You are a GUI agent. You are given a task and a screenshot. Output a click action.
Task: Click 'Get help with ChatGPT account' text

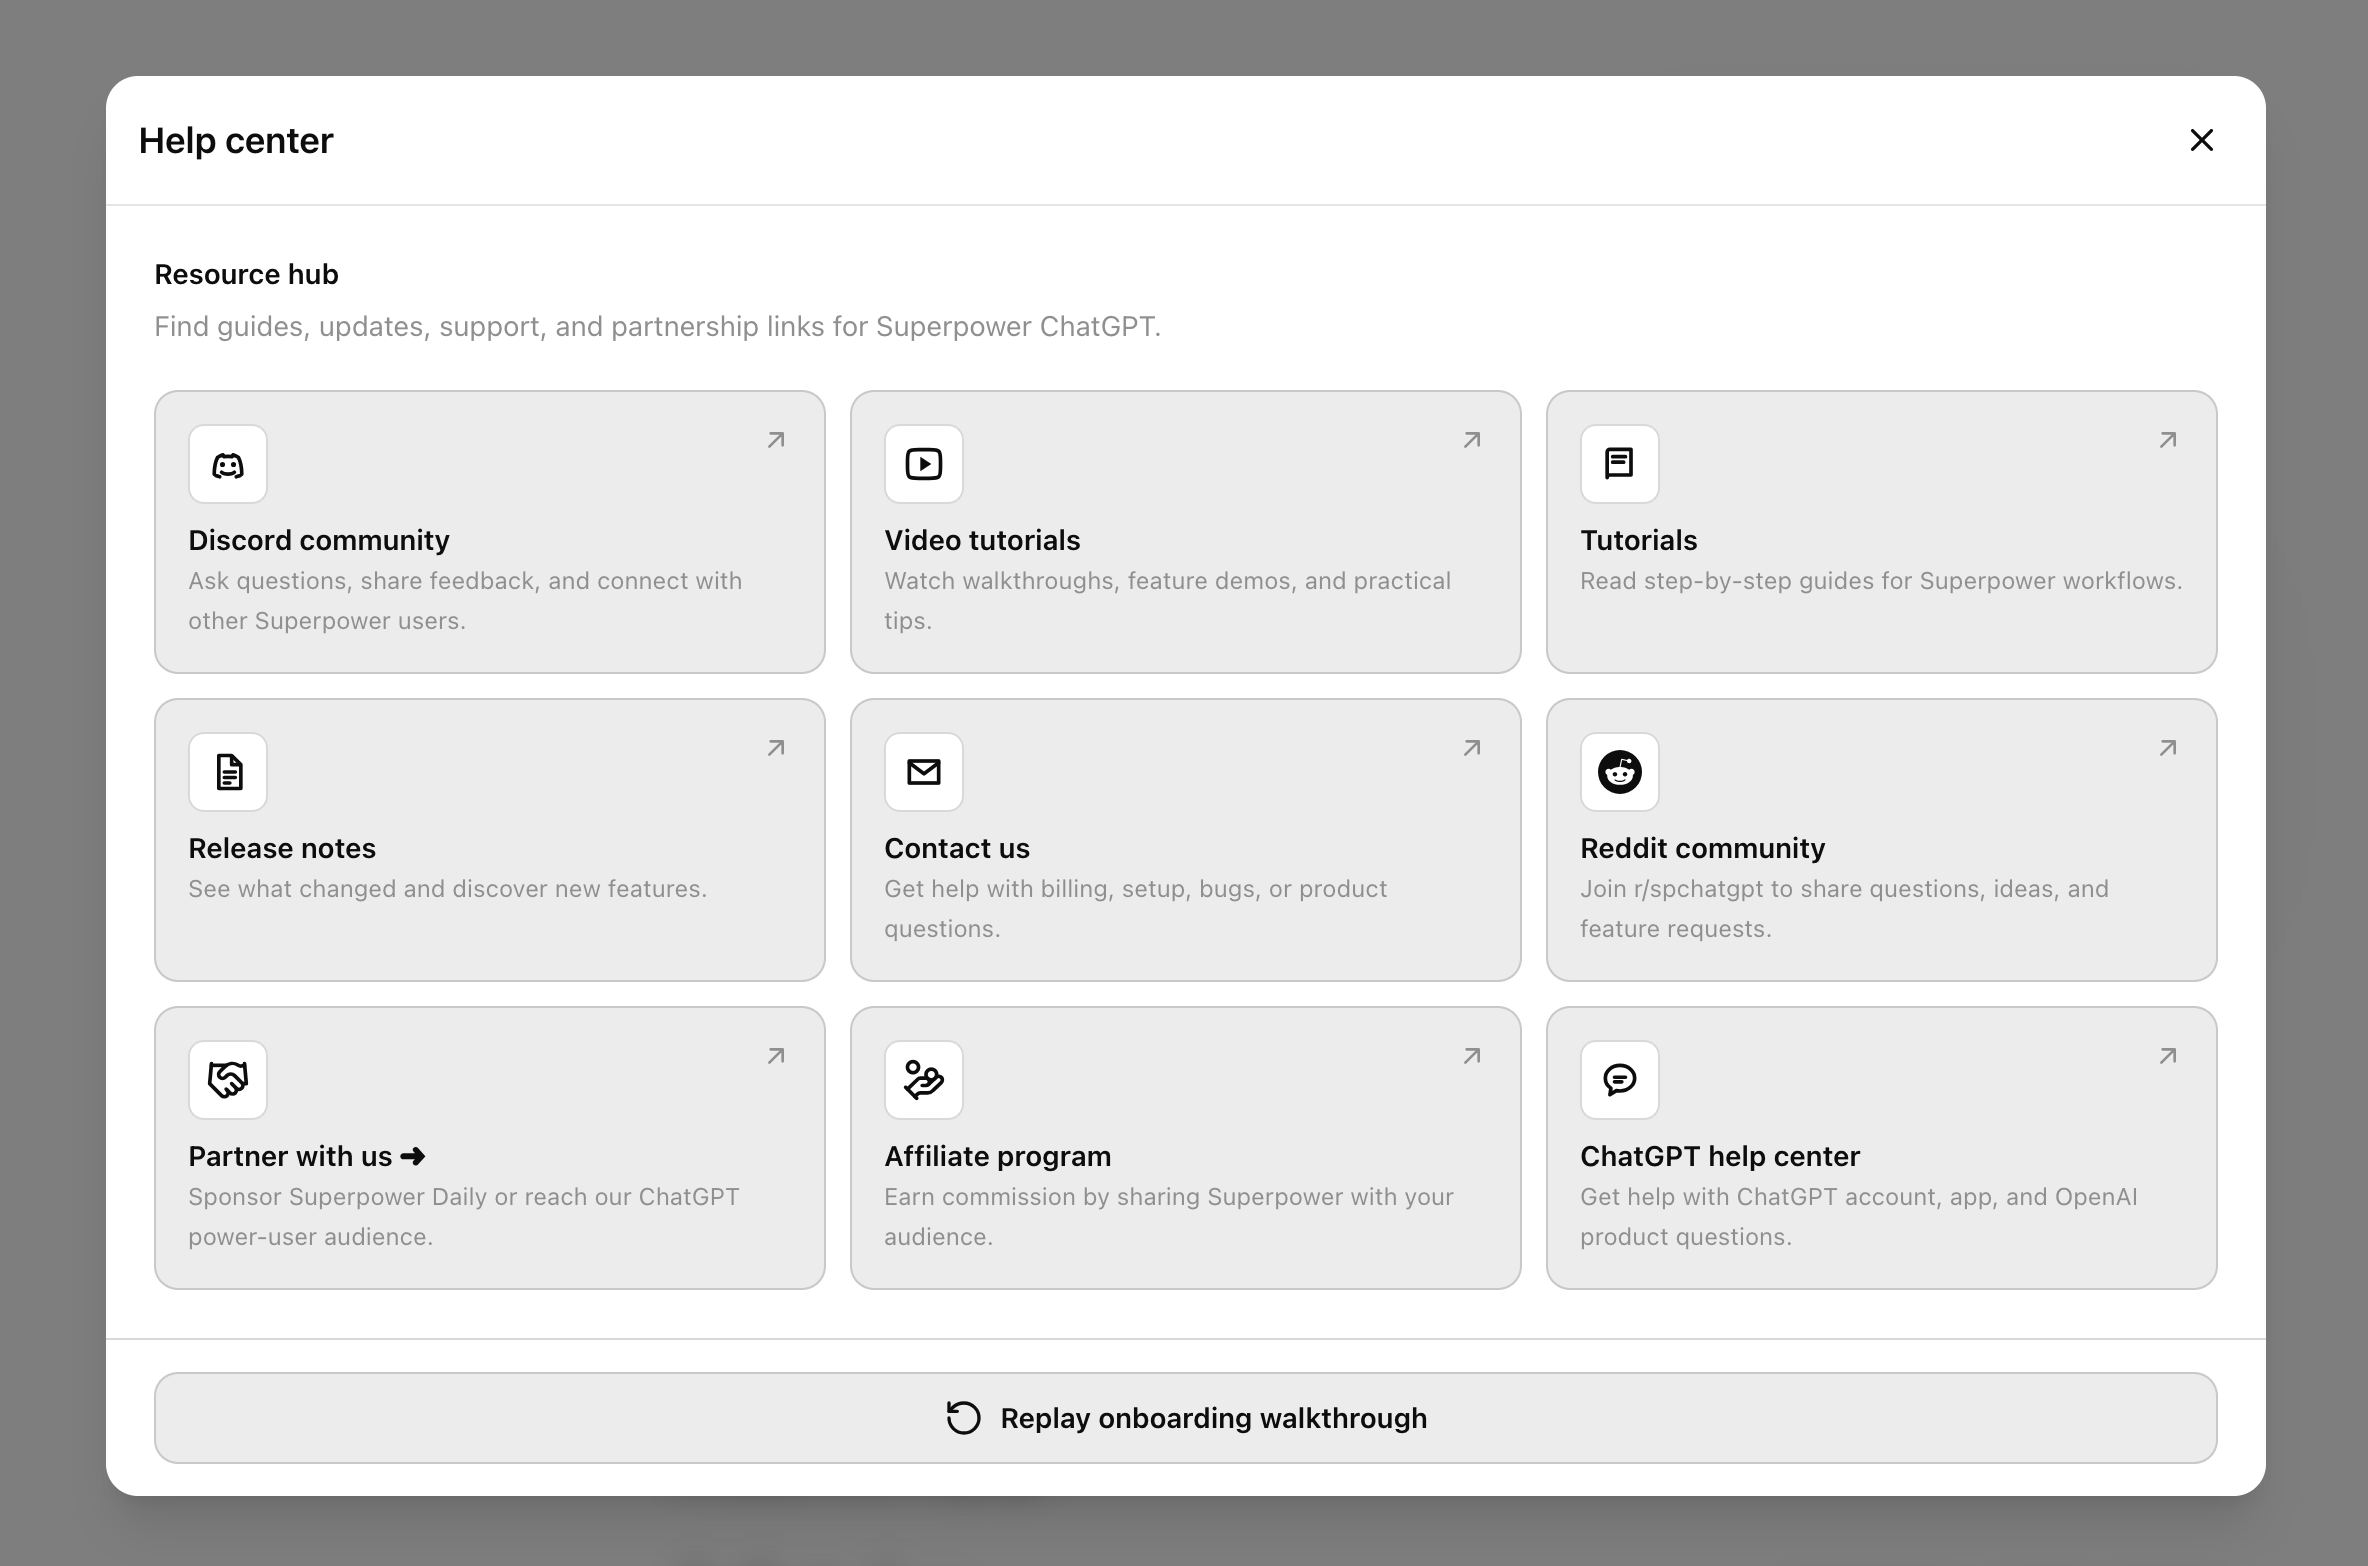(1859, 1217)
